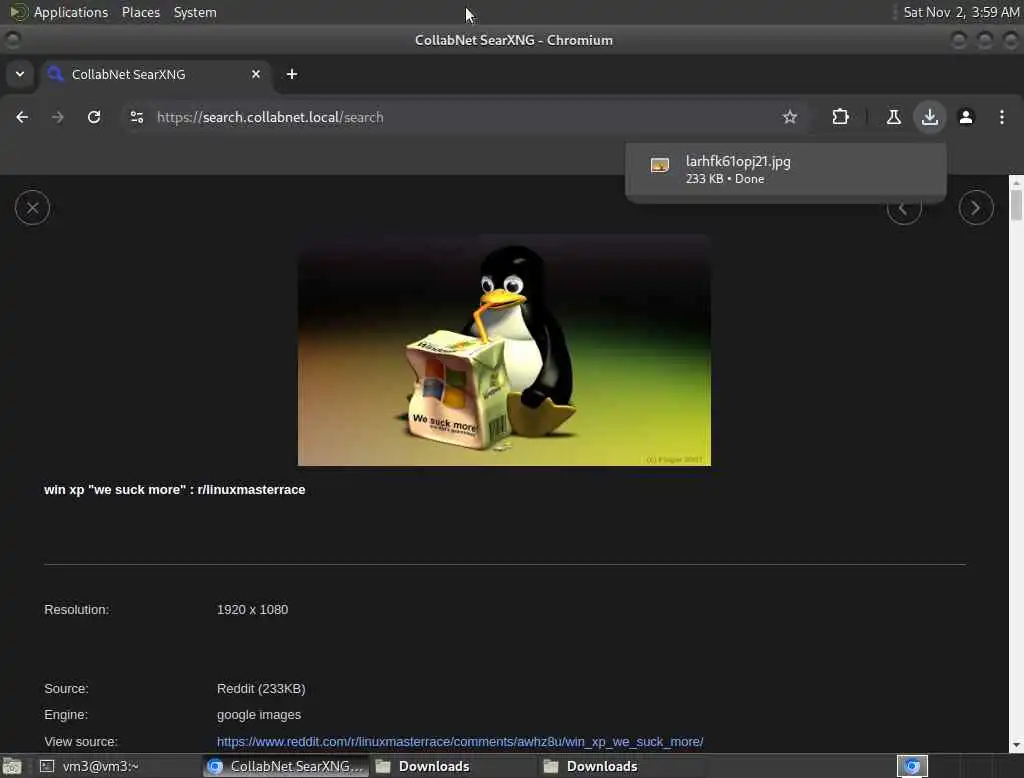The image size is (1024, 778).
Task: Click the engine value google images
Action: coord(259,715)
